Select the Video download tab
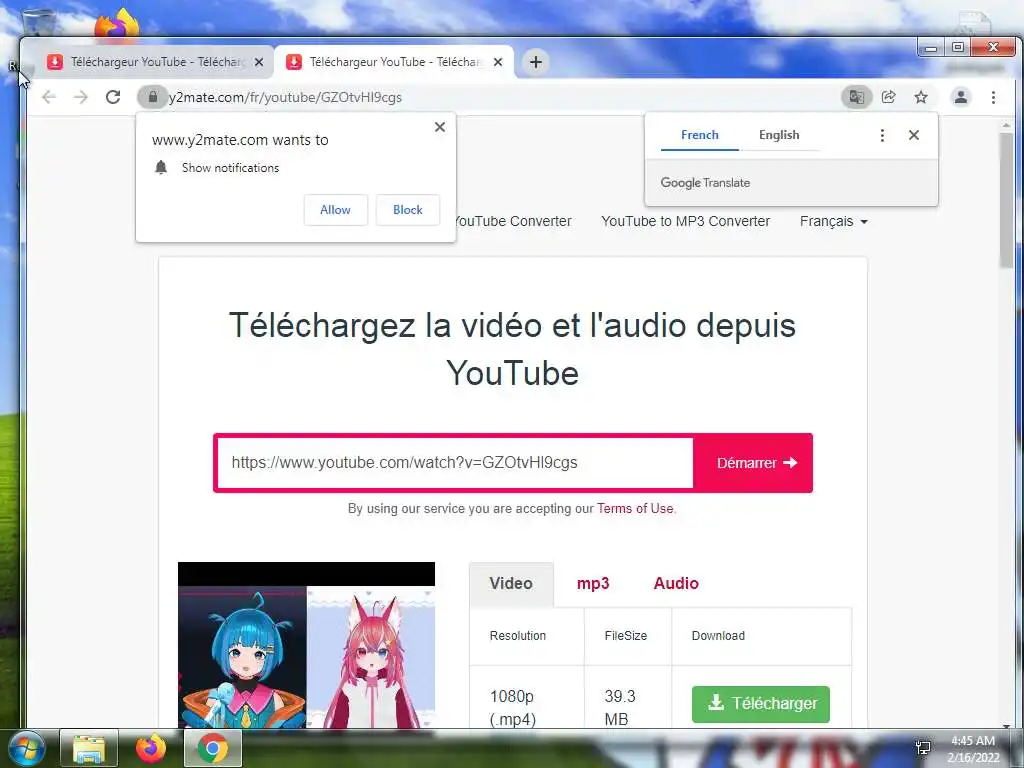This screenshot has width=1024, height=768. (x=511, y=583)
